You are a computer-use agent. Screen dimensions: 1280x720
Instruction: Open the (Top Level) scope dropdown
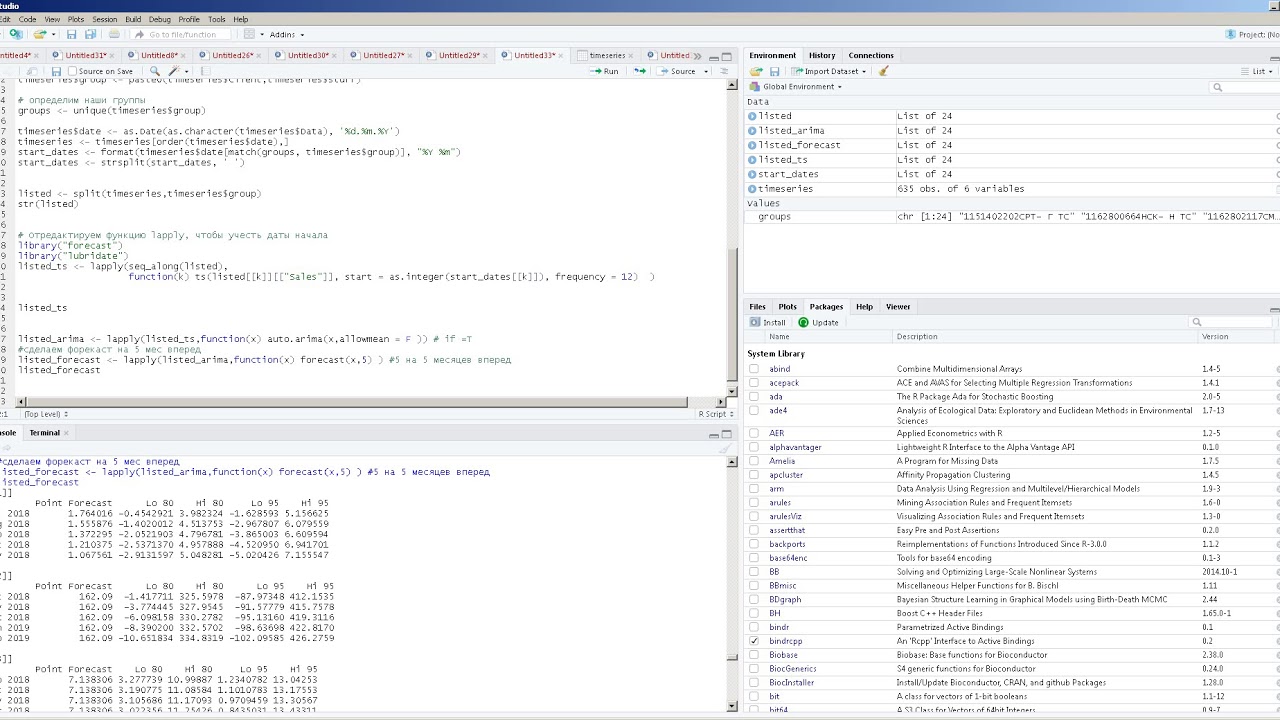(46, 413)
